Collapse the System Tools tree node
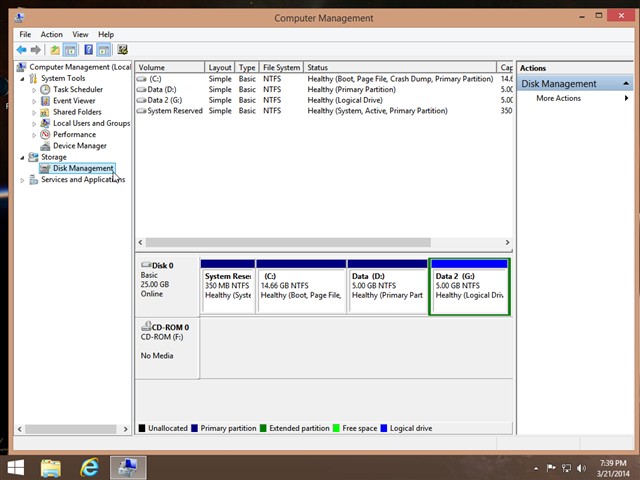This screenshot has width=640, height=480. [x=22, y=79]
